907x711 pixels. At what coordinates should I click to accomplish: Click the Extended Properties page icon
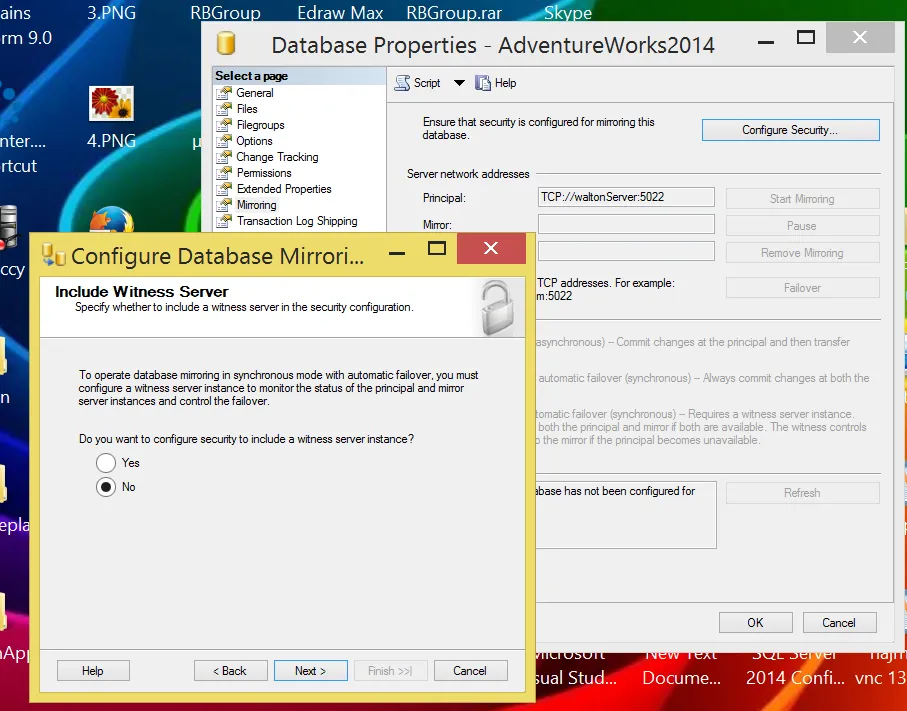[x=224, y=189]
